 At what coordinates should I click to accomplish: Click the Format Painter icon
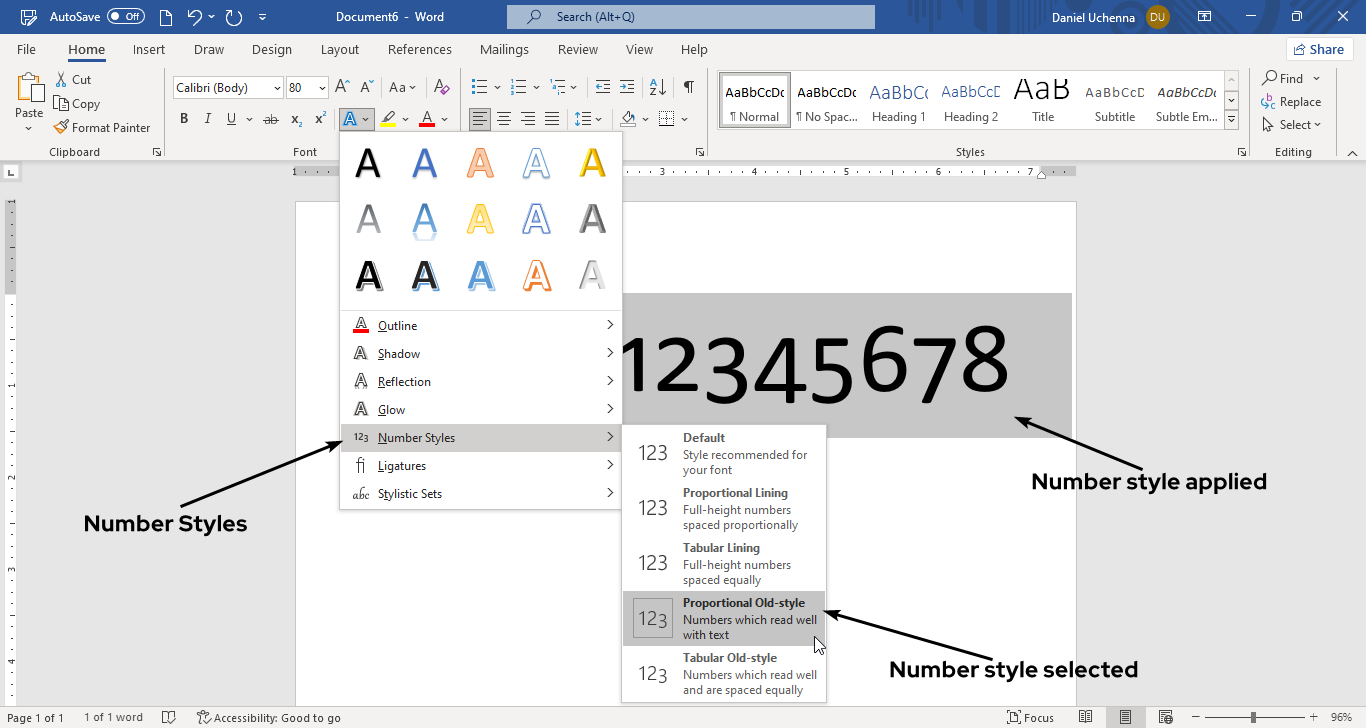click(x=62, y=128)
